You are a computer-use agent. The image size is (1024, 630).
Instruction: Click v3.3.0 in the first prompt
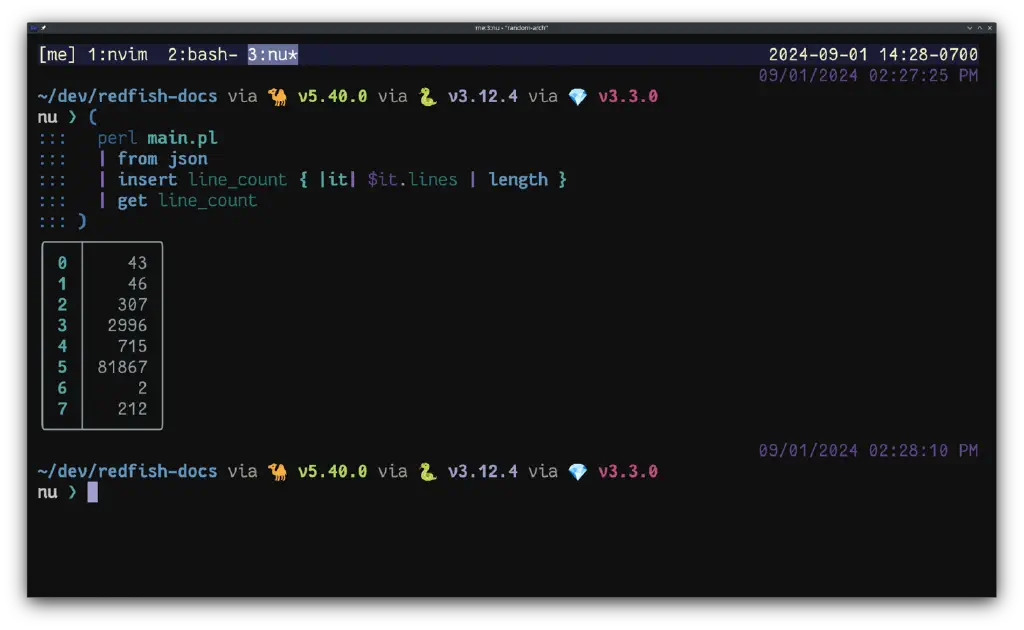[628, 97]
